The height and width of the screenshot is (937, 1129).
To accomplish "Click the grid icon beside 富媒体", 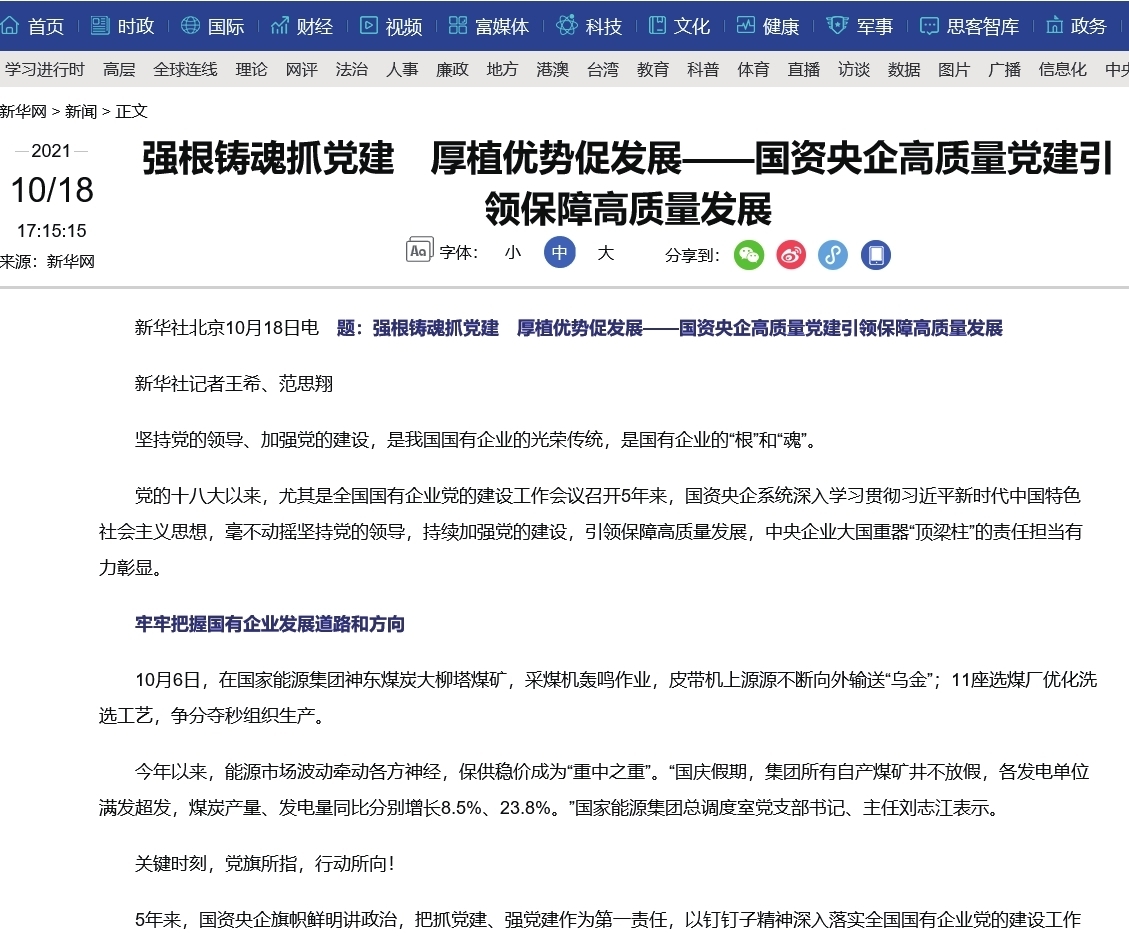I will click(458, 26).
